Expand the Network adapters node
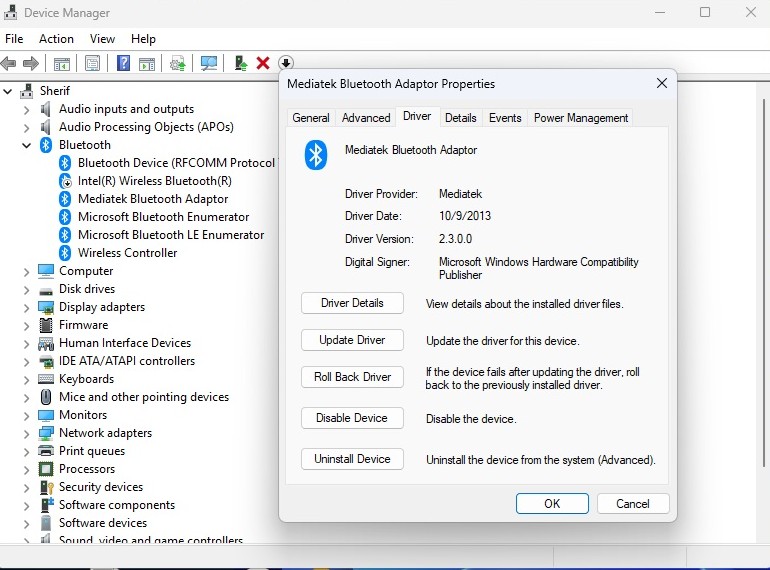The width and height of the screenshot is (770, 570). coord(27,433)
